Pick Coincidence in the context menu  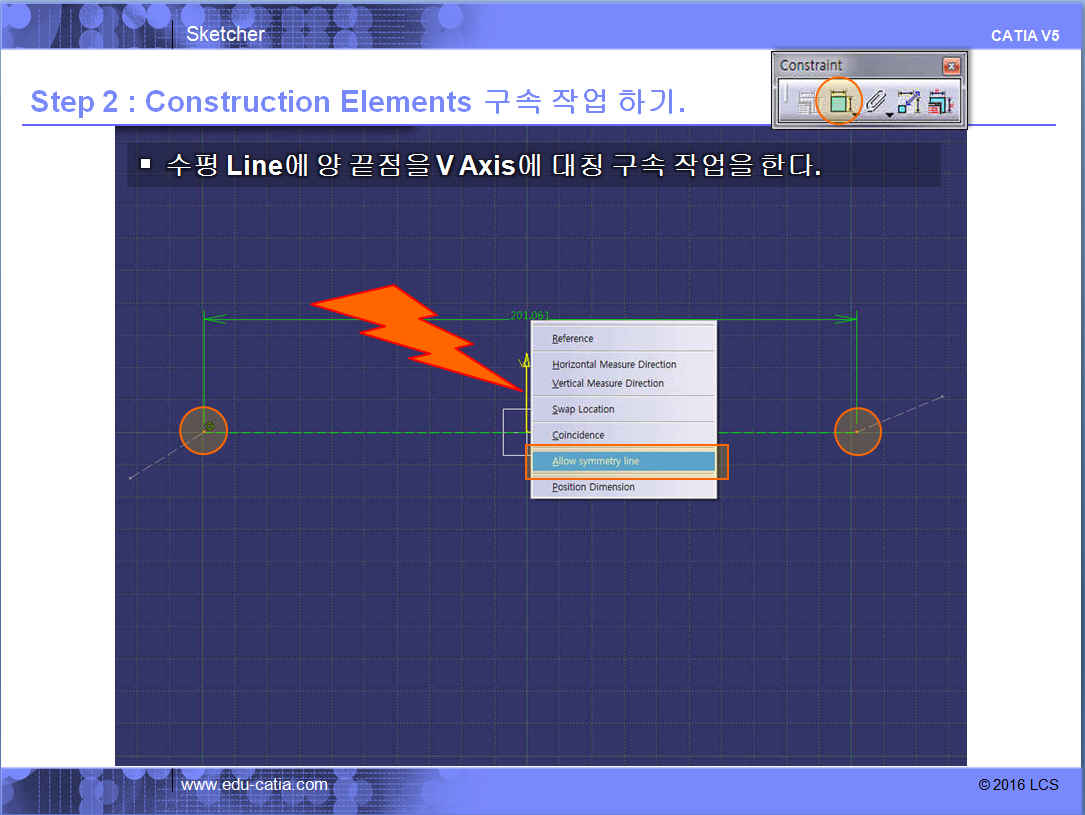pyautogui.click(x=578, y=436)
